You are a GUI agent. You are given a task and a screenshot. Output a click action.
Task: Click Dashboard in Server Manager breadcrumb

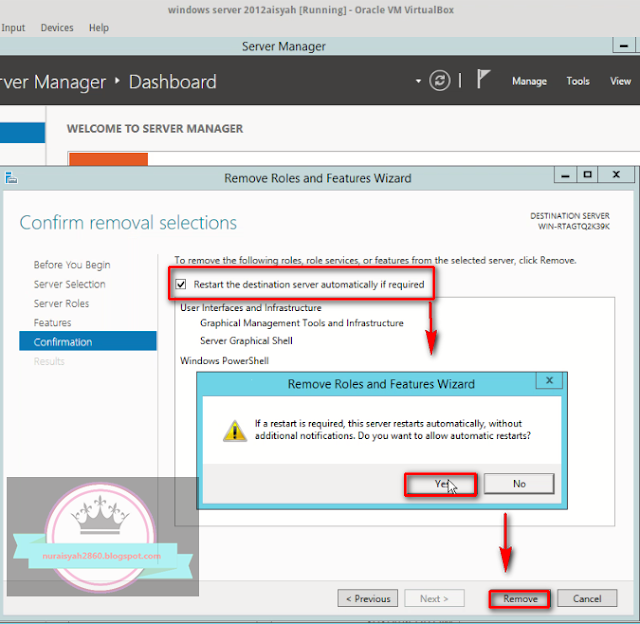[173, 82]
